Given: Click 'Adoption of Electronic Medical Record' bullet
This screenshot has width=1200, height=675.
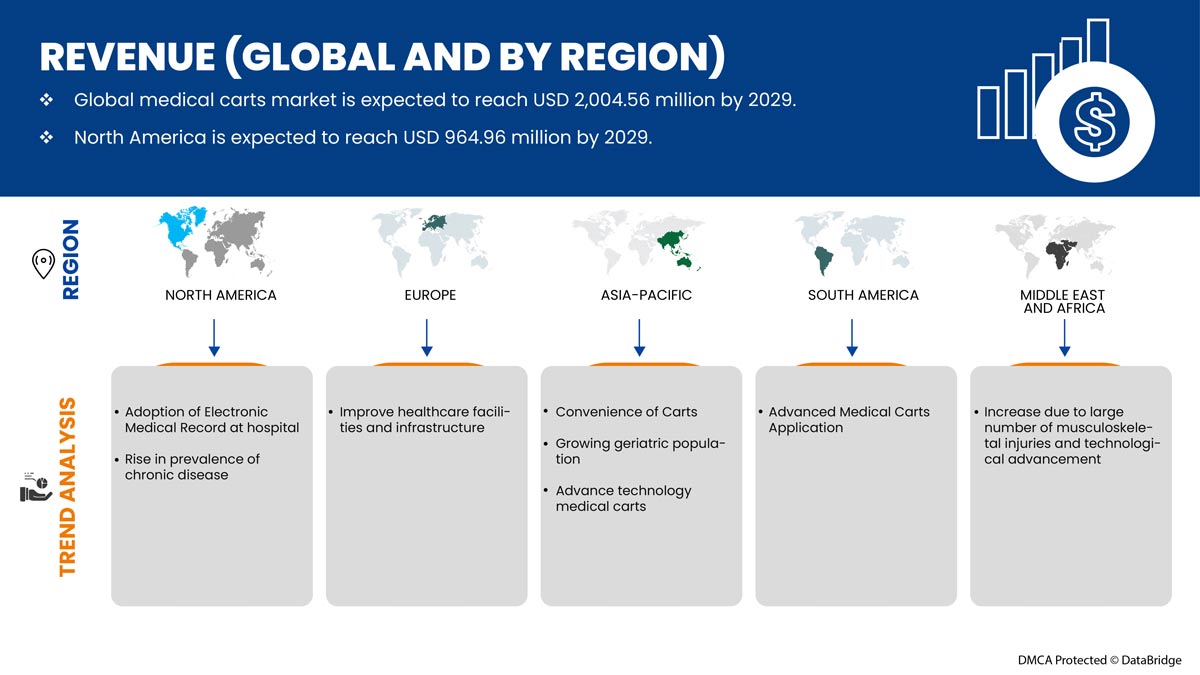Looking at the screenshot, I should click(211, 420).
